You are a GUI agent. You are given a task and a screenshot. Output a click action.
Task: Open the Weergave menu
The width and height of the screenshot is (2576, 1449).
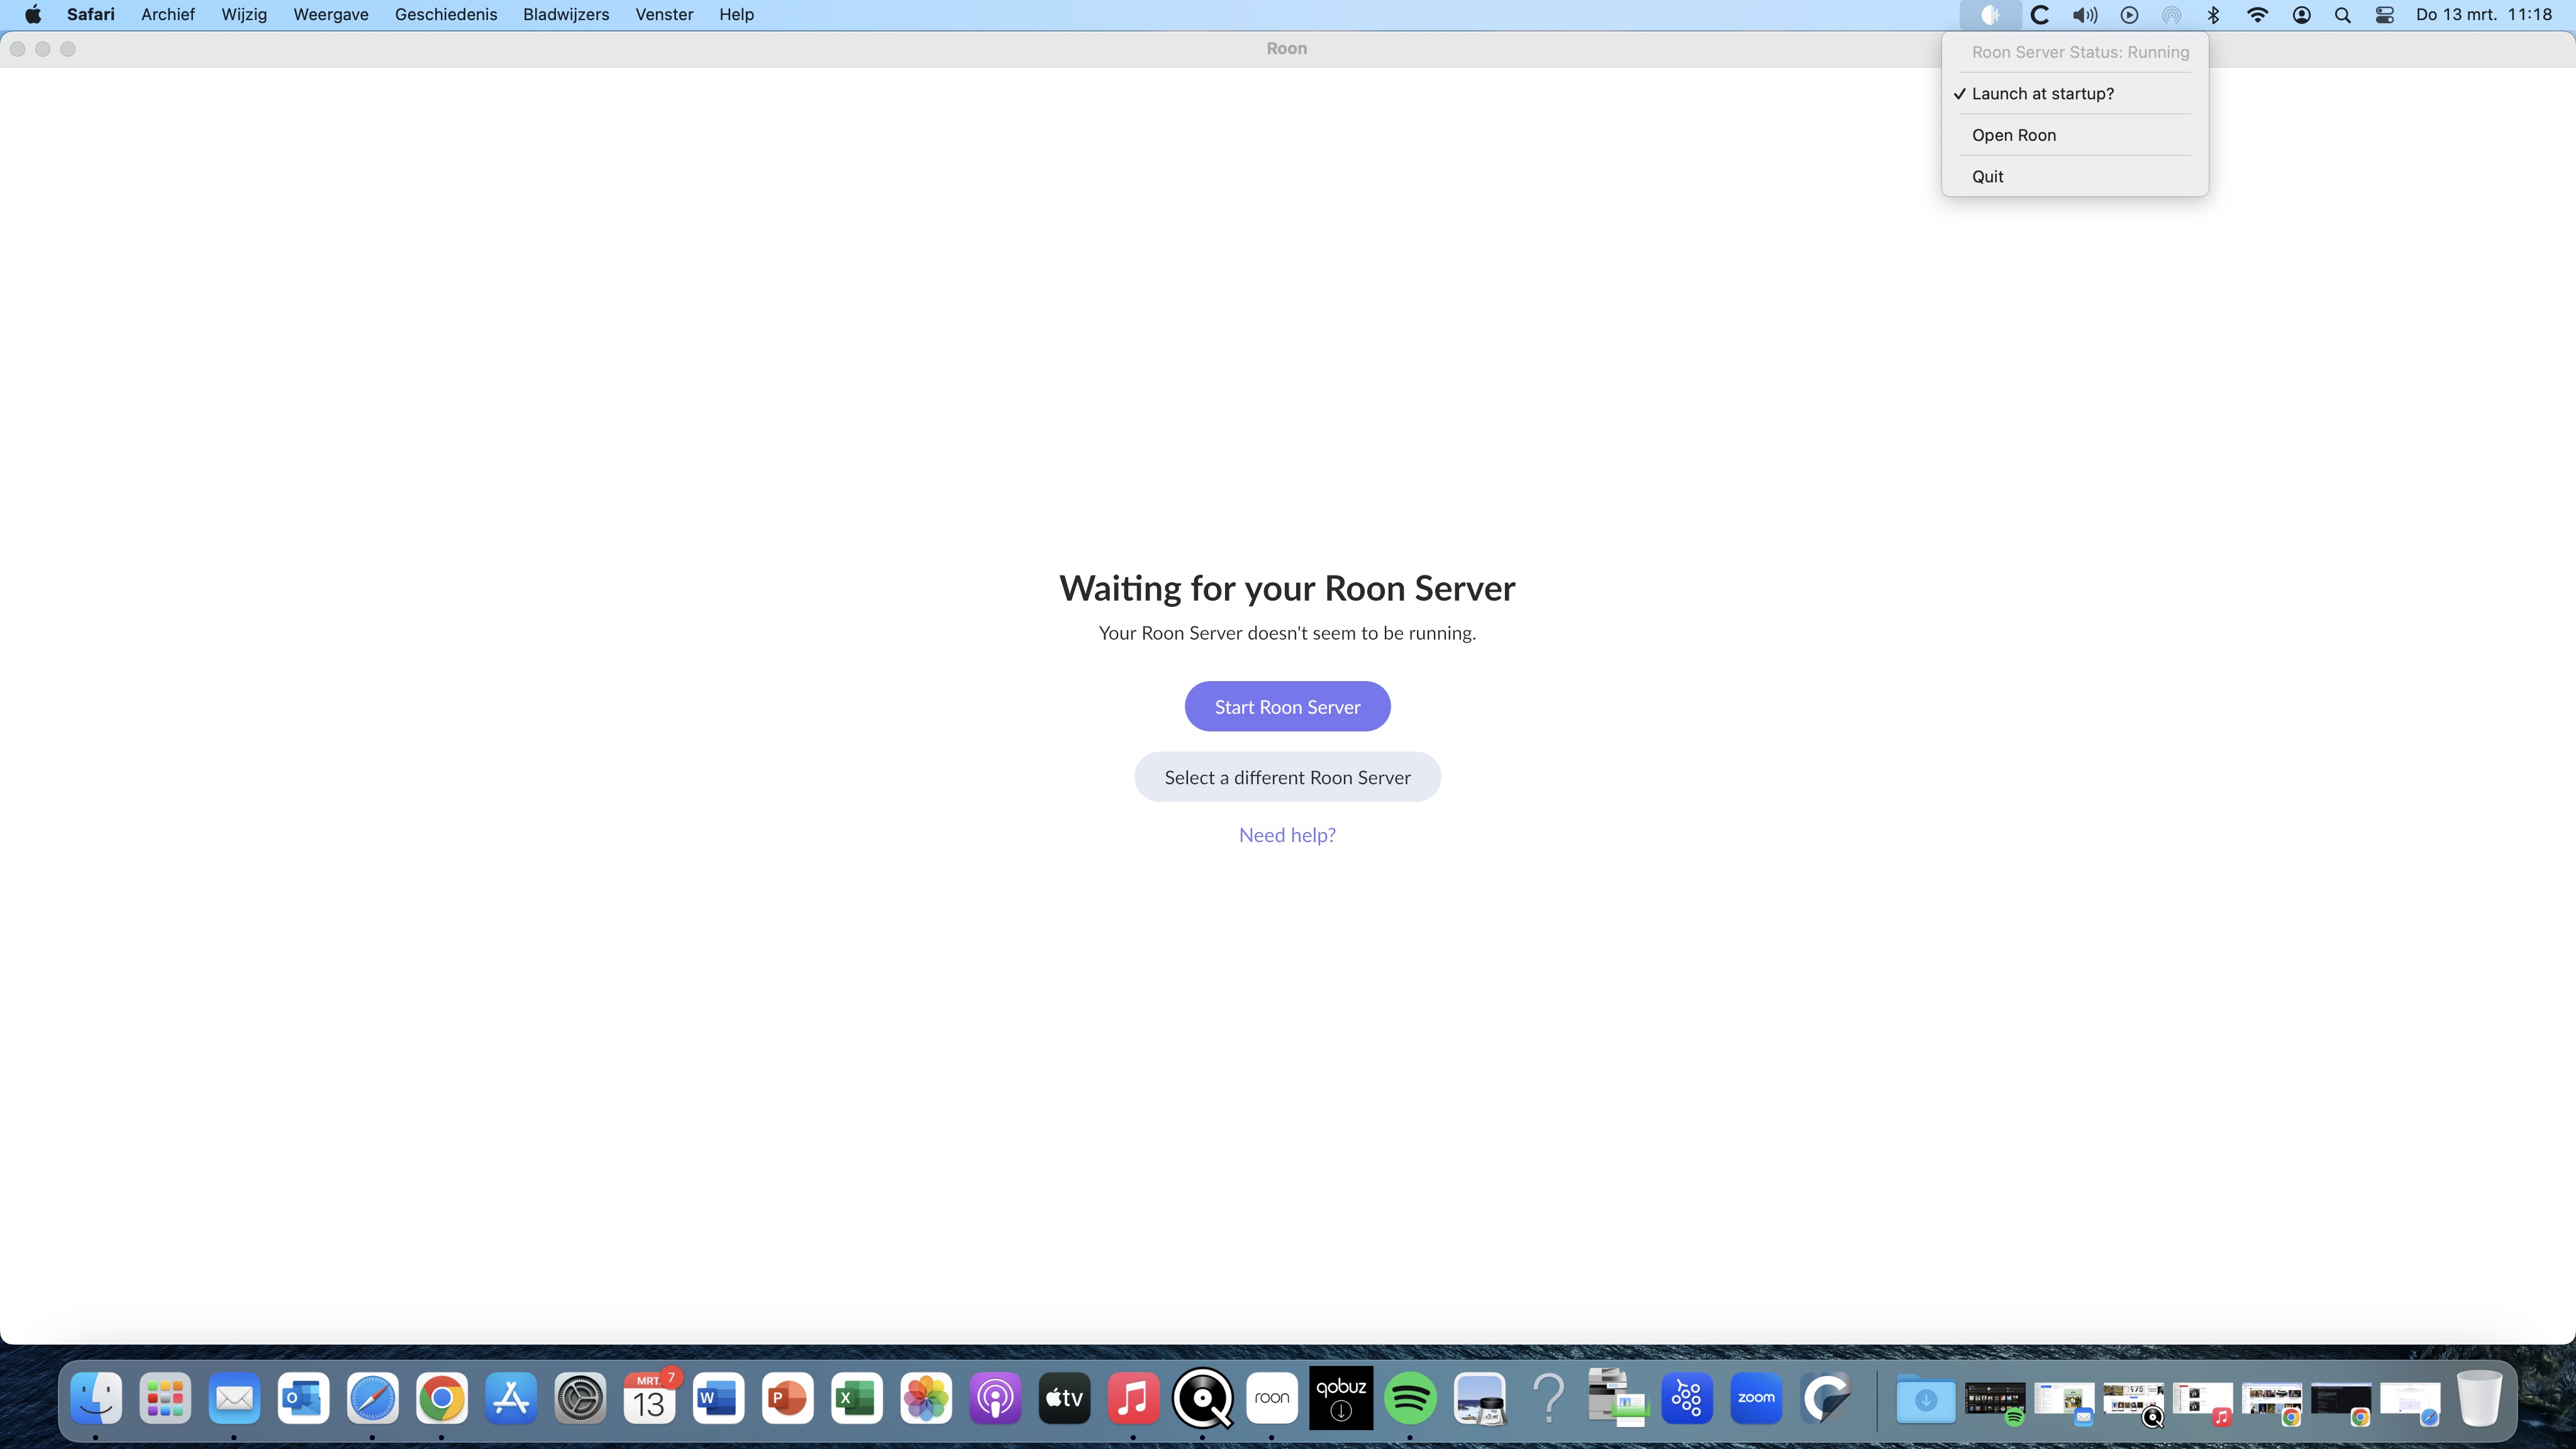tap(331, 15)
